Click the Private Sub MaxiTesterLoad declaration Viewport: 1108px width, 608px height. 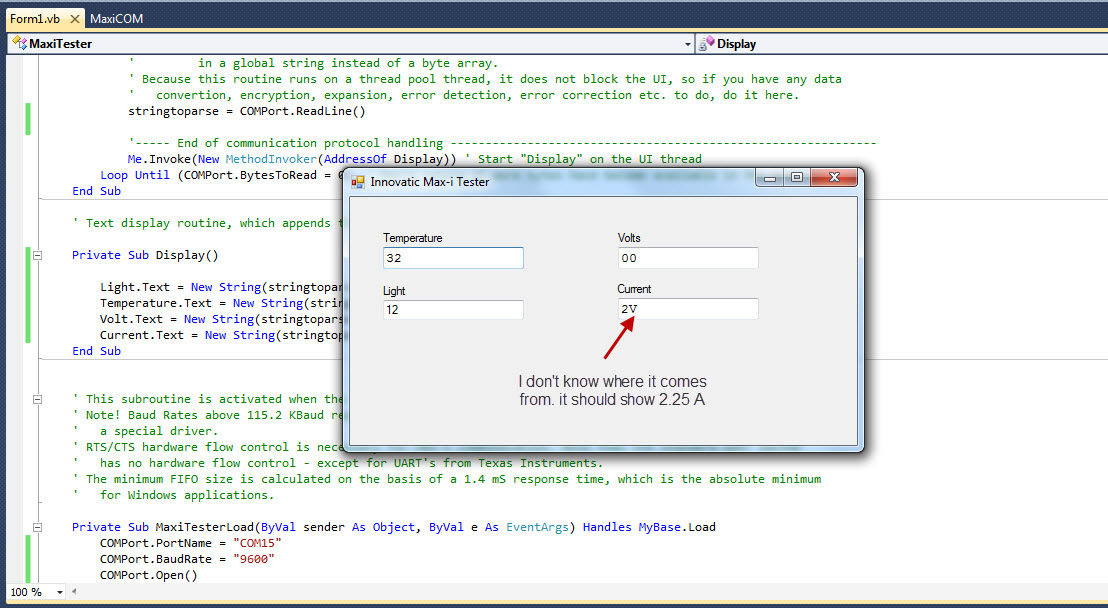(x=394, y=527)
